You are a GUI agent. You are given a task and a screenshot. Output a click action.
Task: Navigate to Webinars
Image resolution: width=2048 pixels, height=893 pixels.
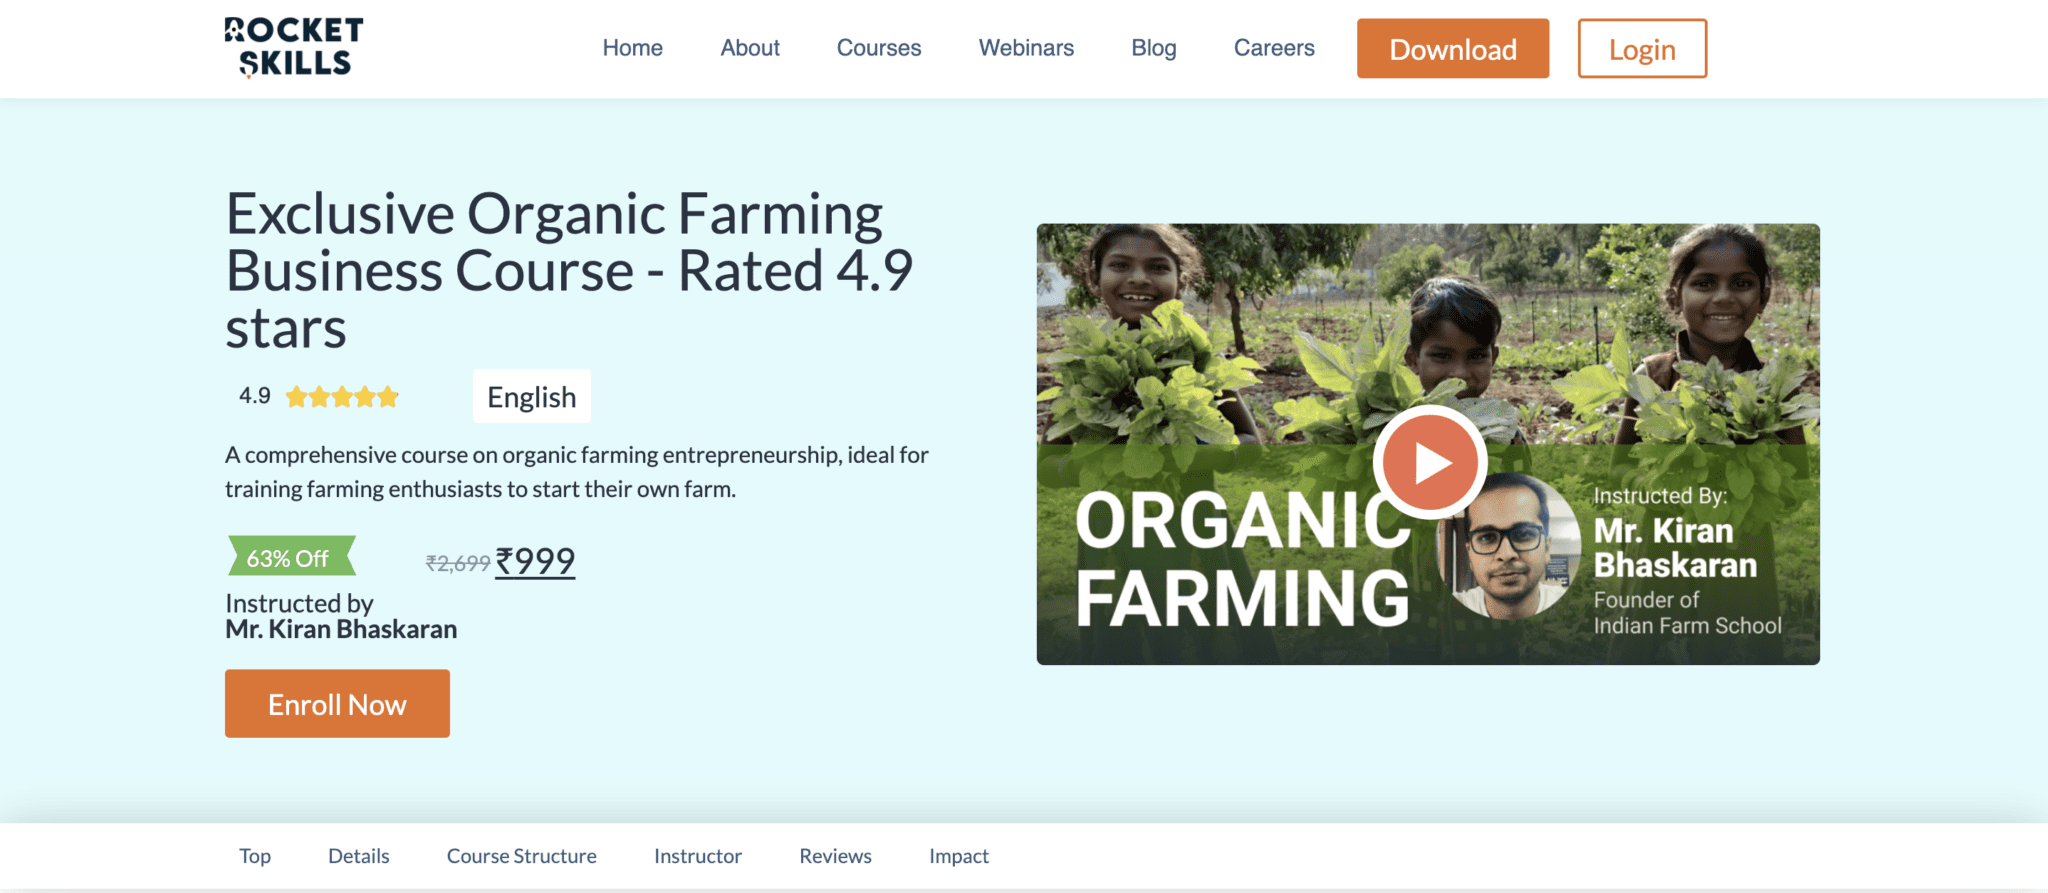pos(1026,48)
